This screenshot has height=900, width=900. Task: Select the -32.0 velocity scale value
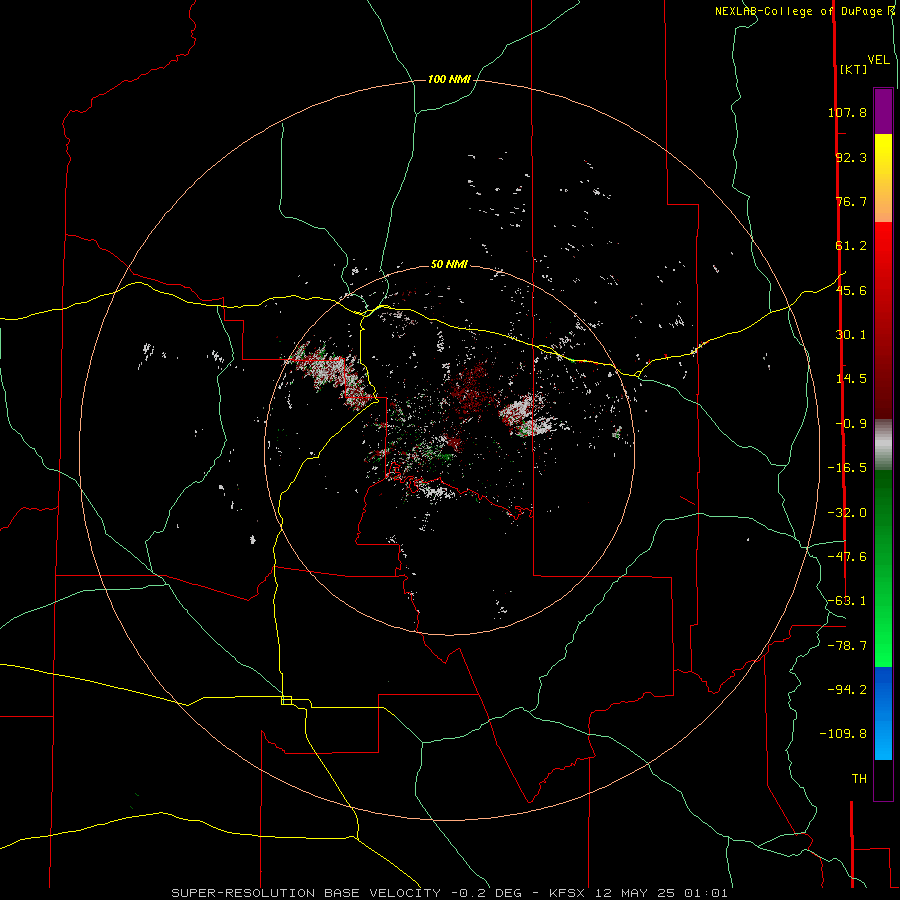pyautogui.click(x=847, y=513)
